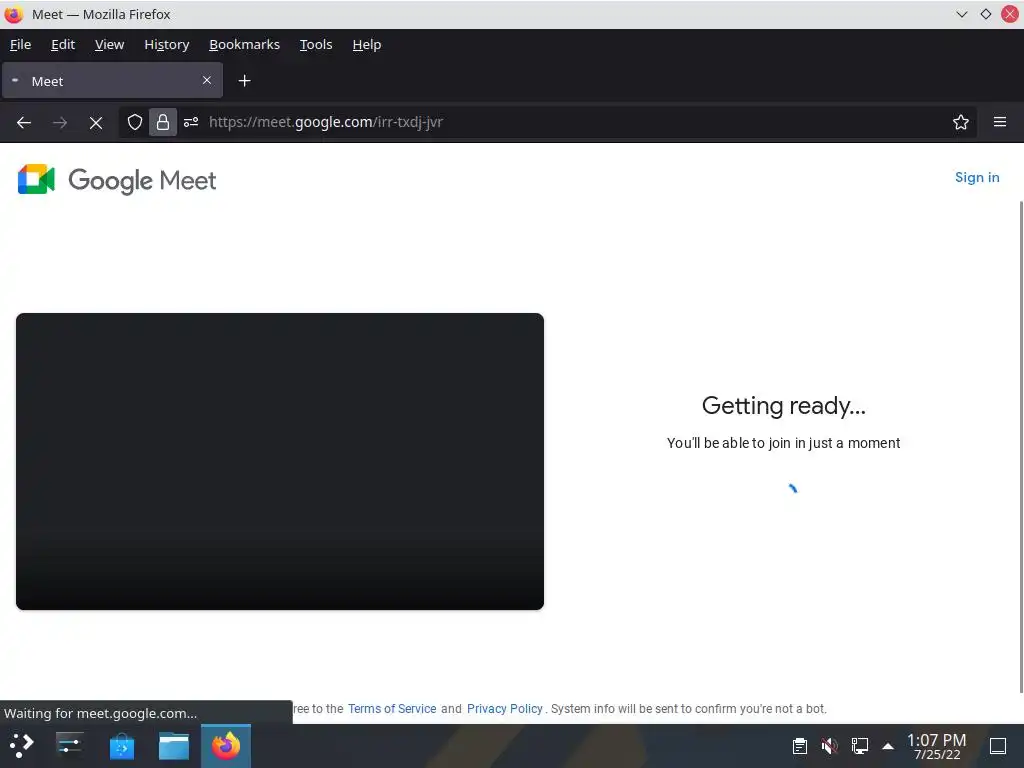1024x768 pixels.
Task: Select the Meet browser tab
Action: [x=112, y=80]
